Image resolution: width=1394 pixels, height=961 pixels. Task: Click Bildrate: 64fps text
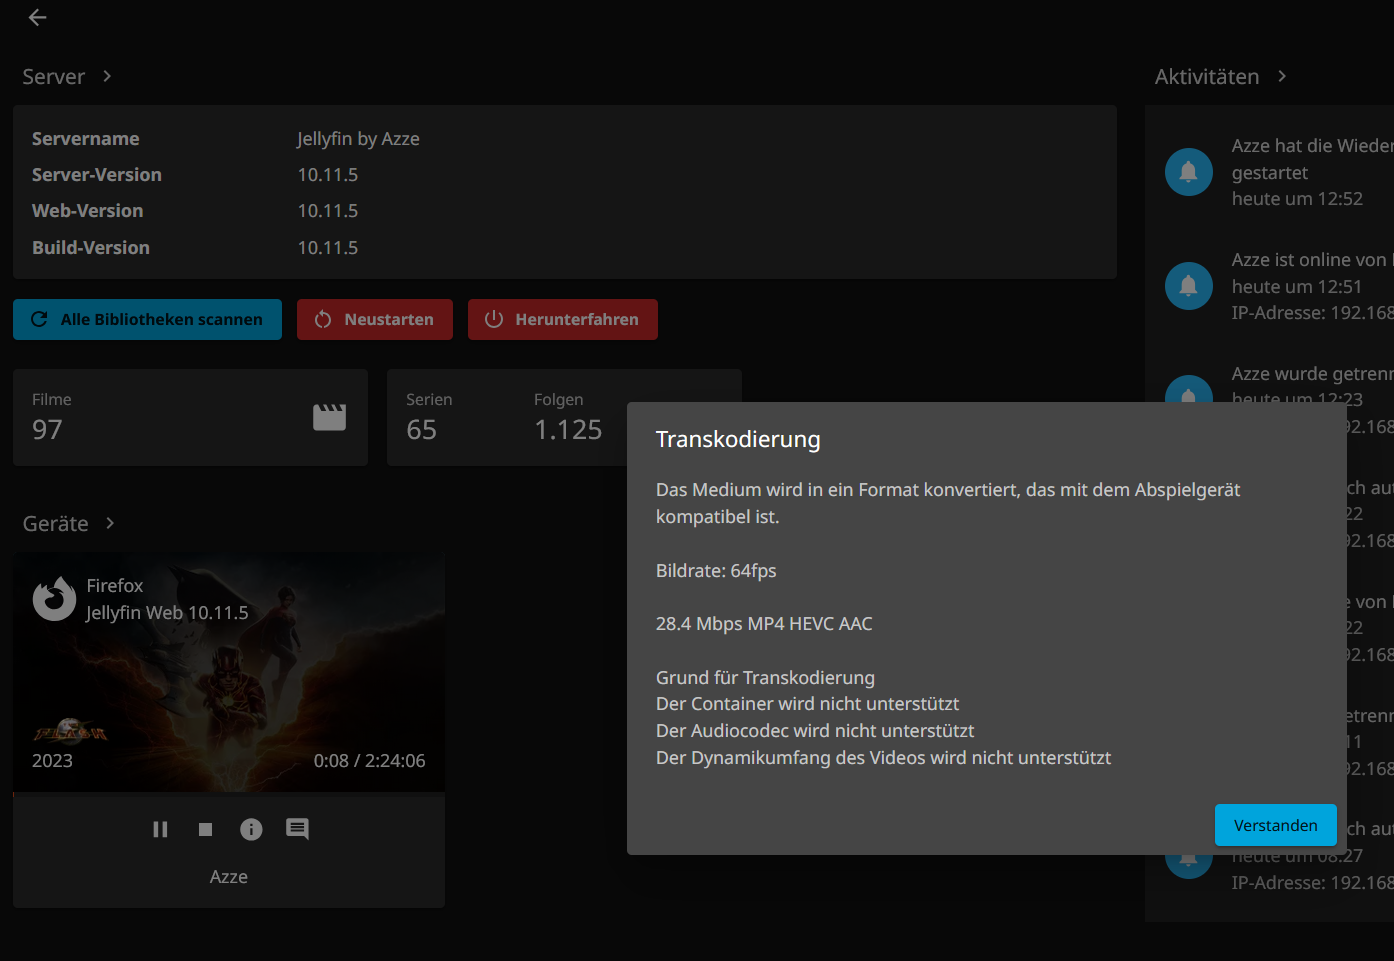[716, 571]
